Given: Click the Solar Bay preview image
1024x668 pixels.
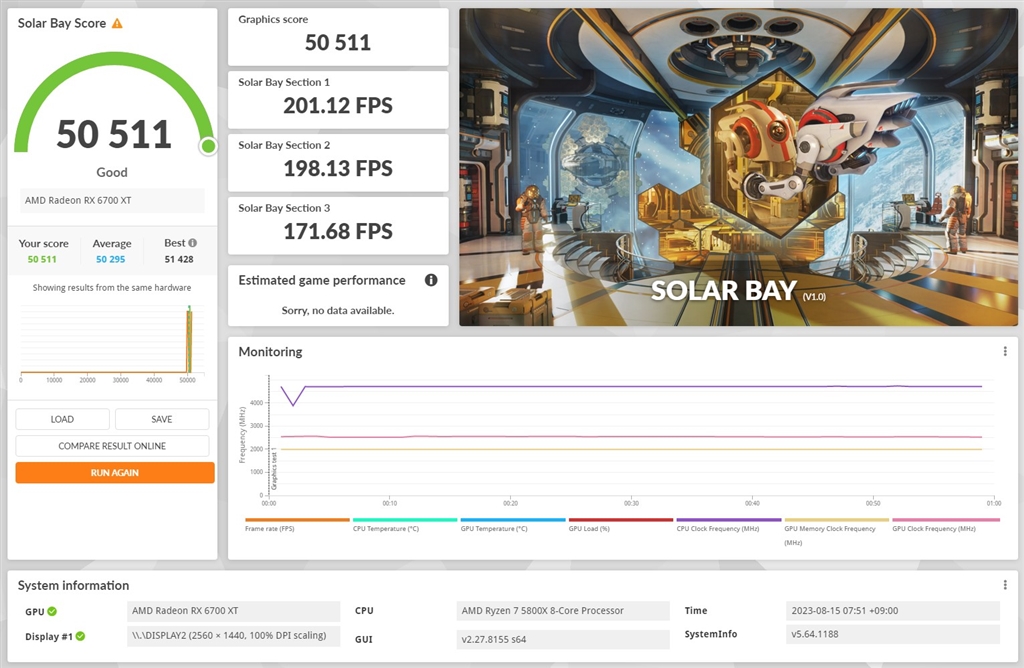Looking at the screenshot, I should [738, 167].
